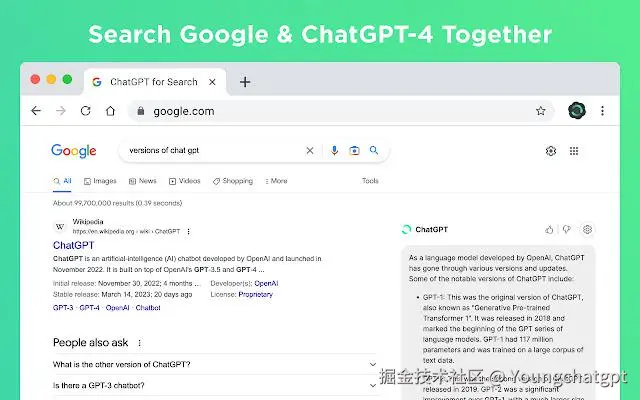This screenshot has height=400, width=640.
Task: Click the address bar showing google.com
Action: pos(341,111)
